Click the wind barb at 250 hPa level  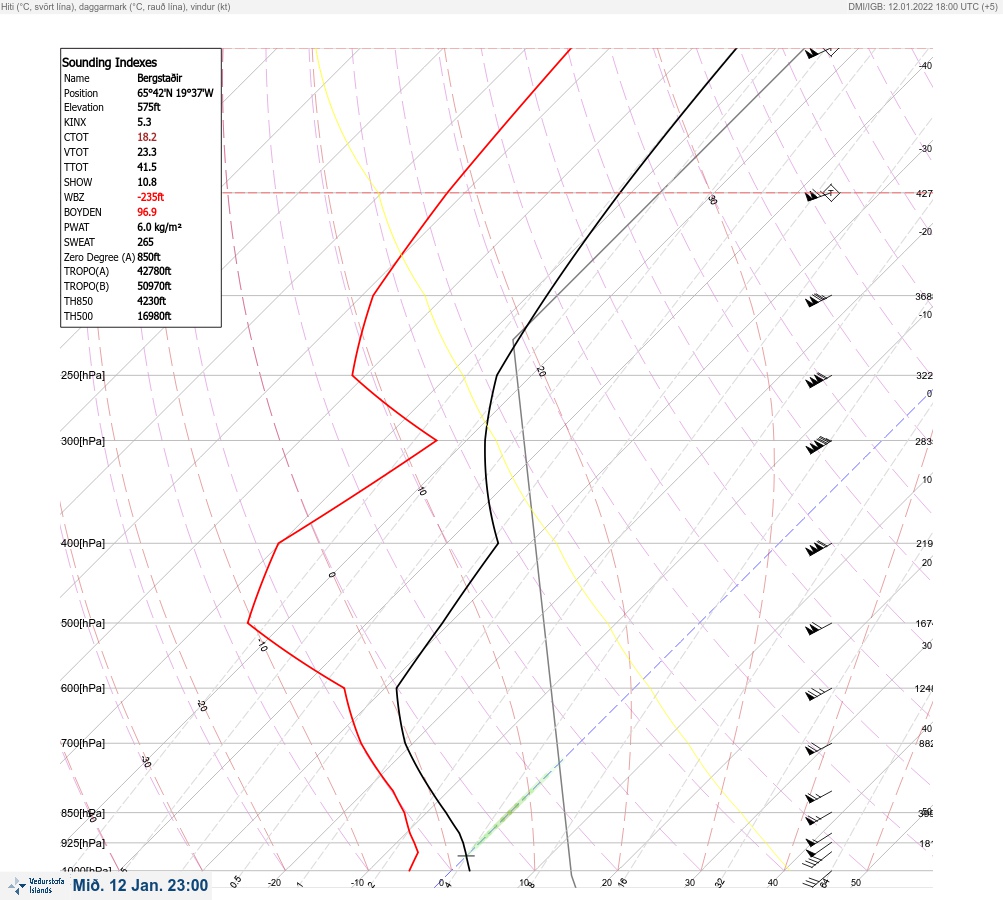[x=818, y=380]
